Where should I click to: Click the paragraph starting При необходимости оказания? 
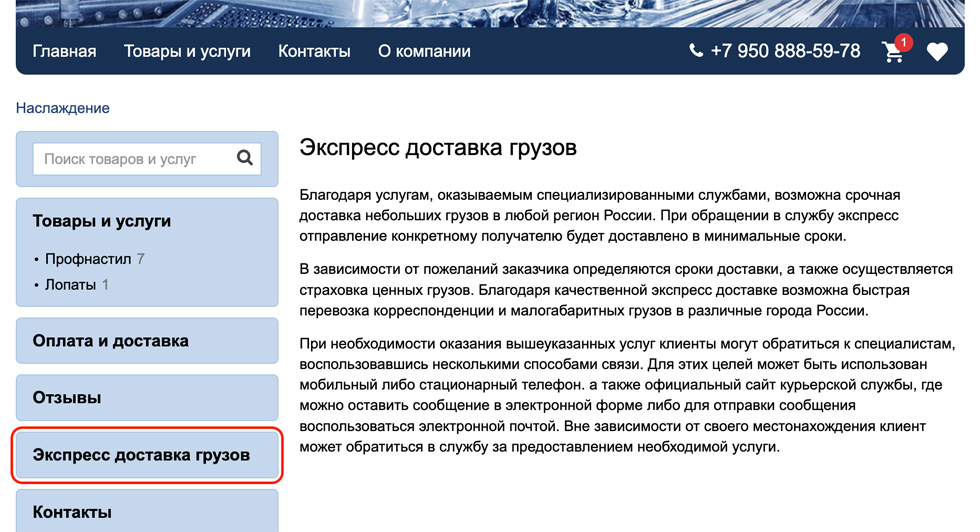point(628,395)
